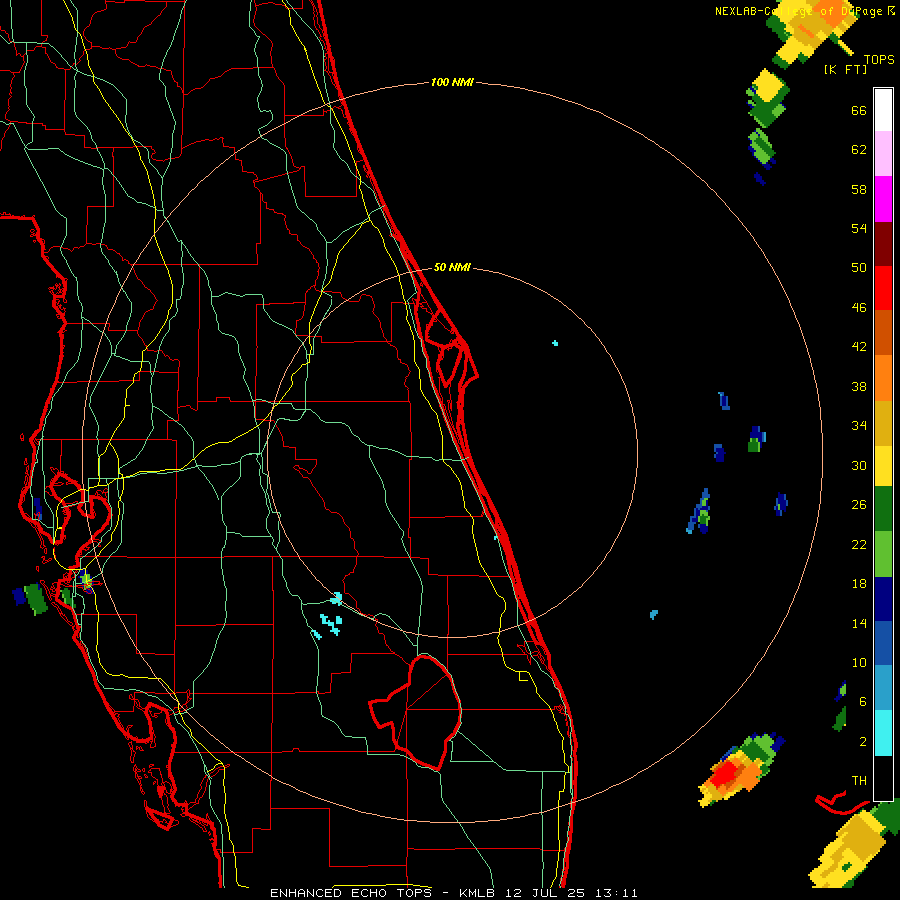Click the light green legend swatch

(x=883, y=553)
